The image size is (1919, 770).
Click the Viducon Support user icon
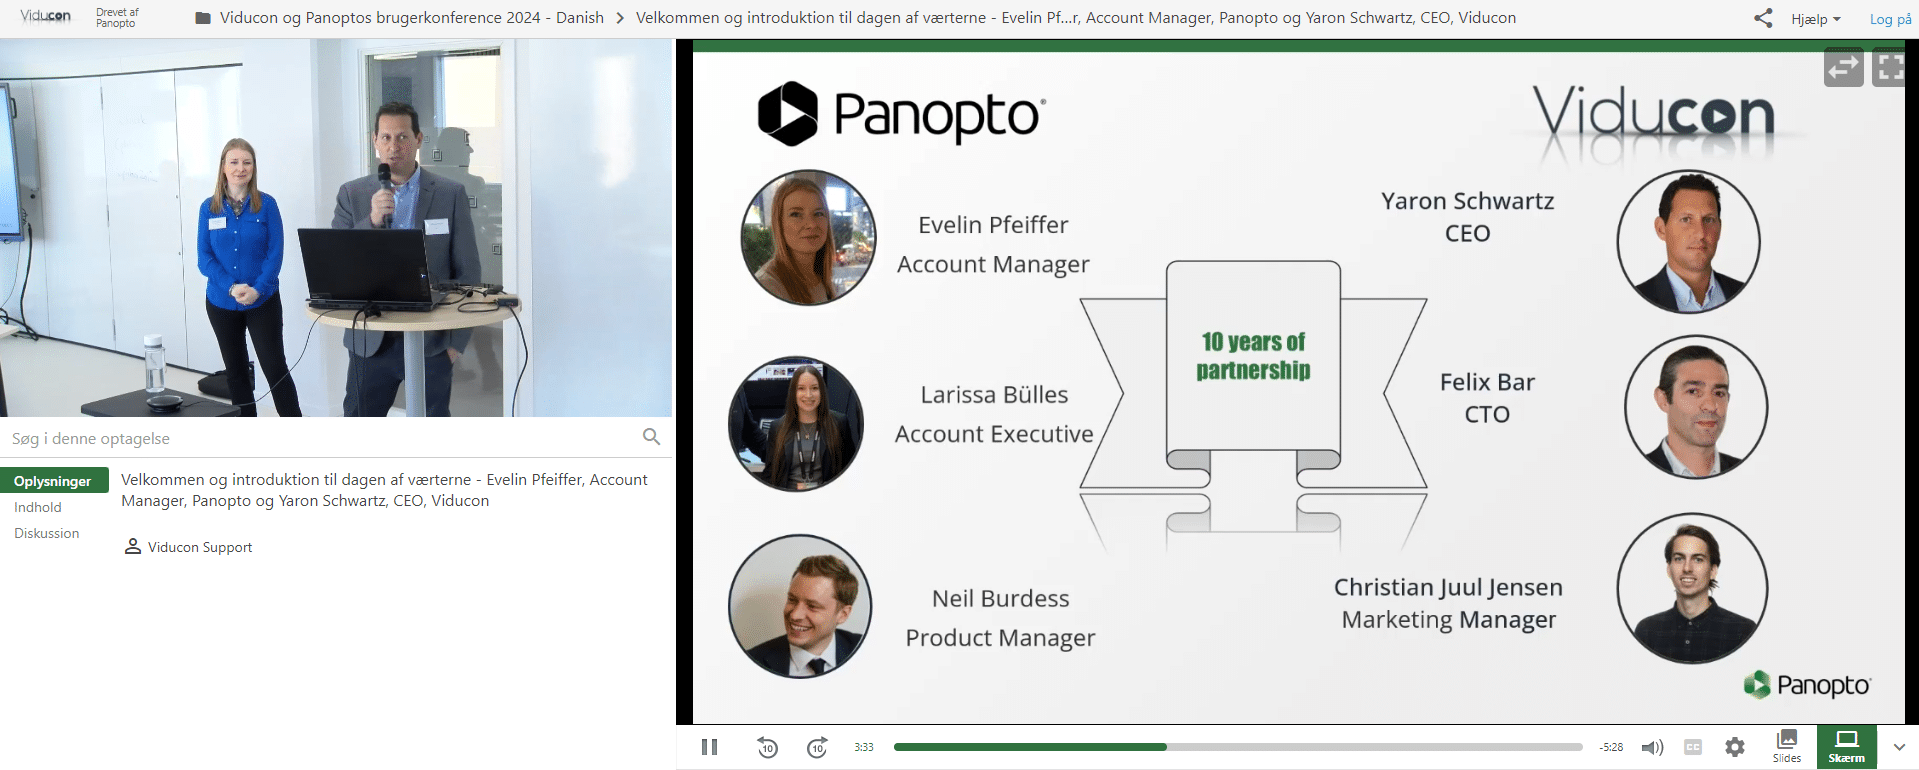(x=132, y=547)
